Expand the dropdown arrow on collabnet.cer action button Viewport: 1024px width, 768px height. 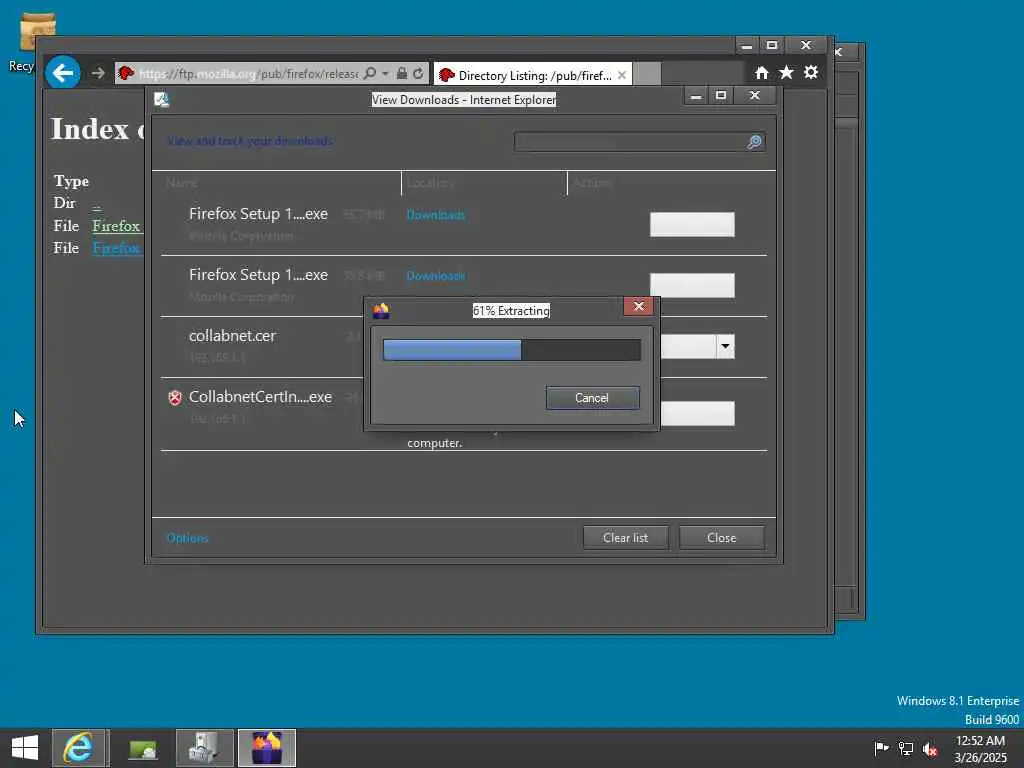click(x=725, y=346)
